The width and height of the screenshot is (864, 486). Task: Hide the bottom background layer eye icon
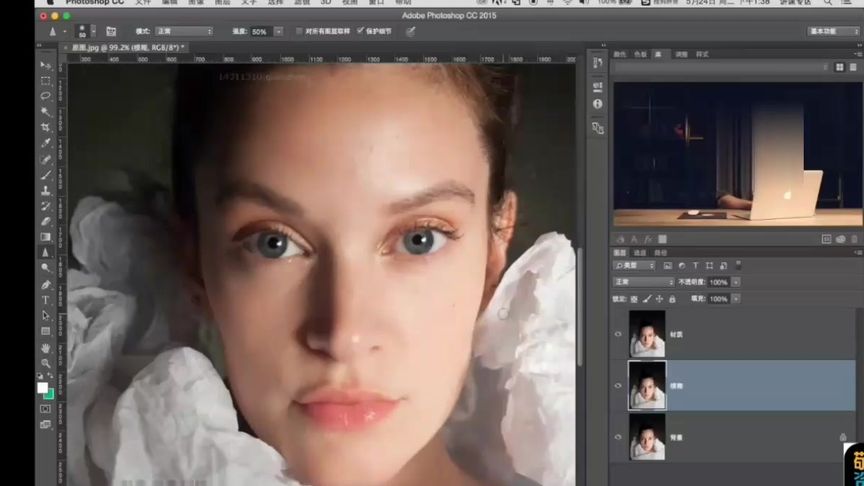618,436
